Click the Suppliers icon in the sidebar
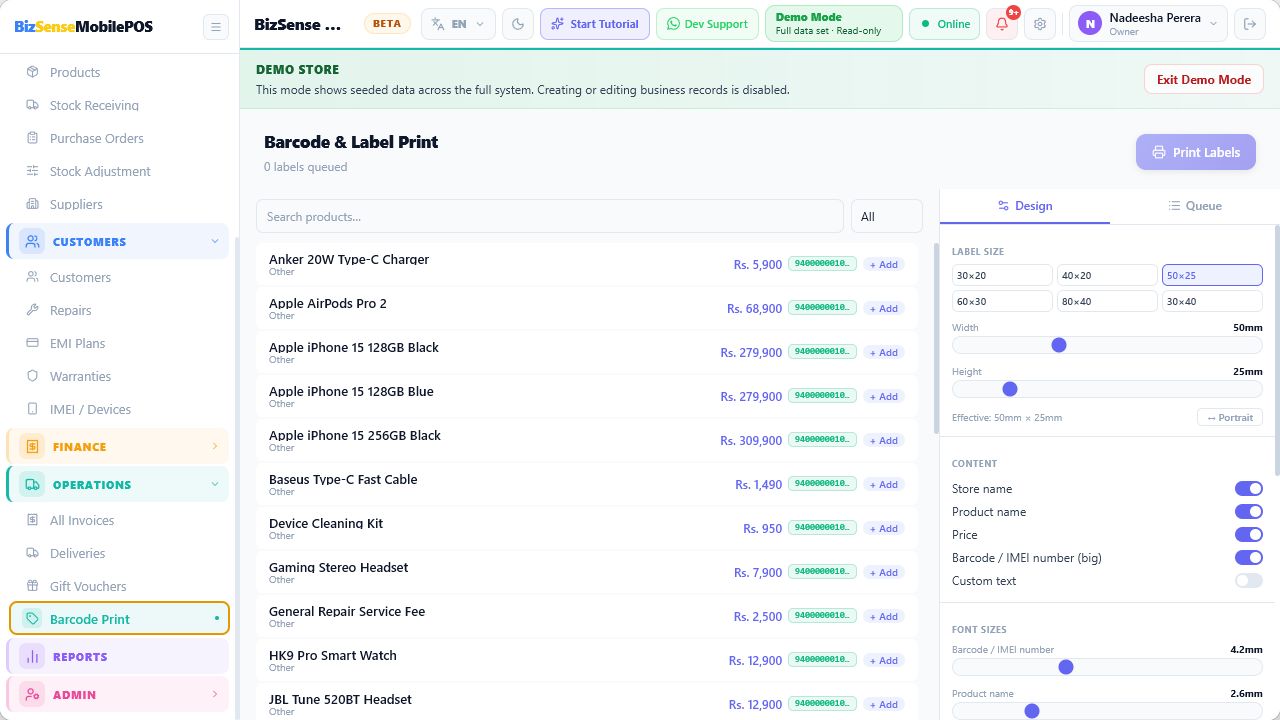This screenshot has height=720, width=1280. 33,204
